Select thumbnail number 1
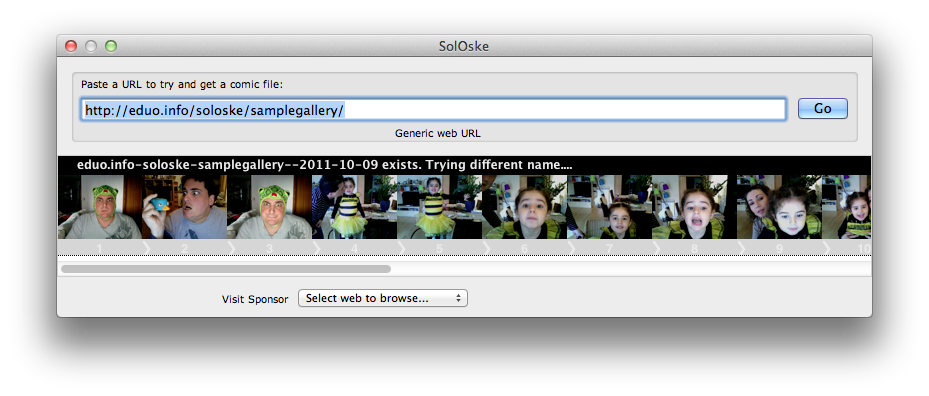Screen dimensions: 929x396 click(x=100, y=207)
